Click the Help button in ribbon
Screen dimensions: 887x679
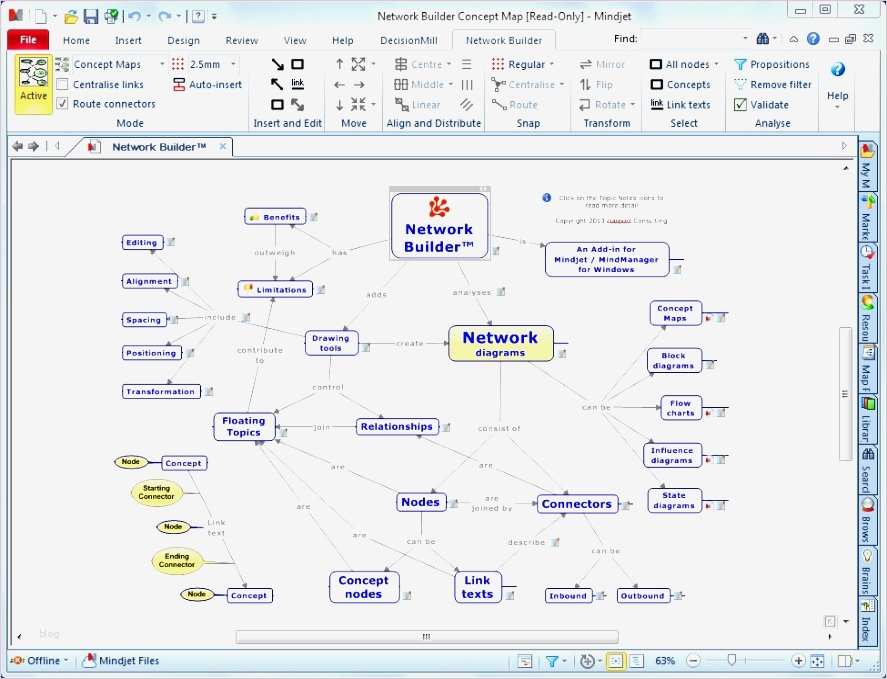tap(837, 83)
